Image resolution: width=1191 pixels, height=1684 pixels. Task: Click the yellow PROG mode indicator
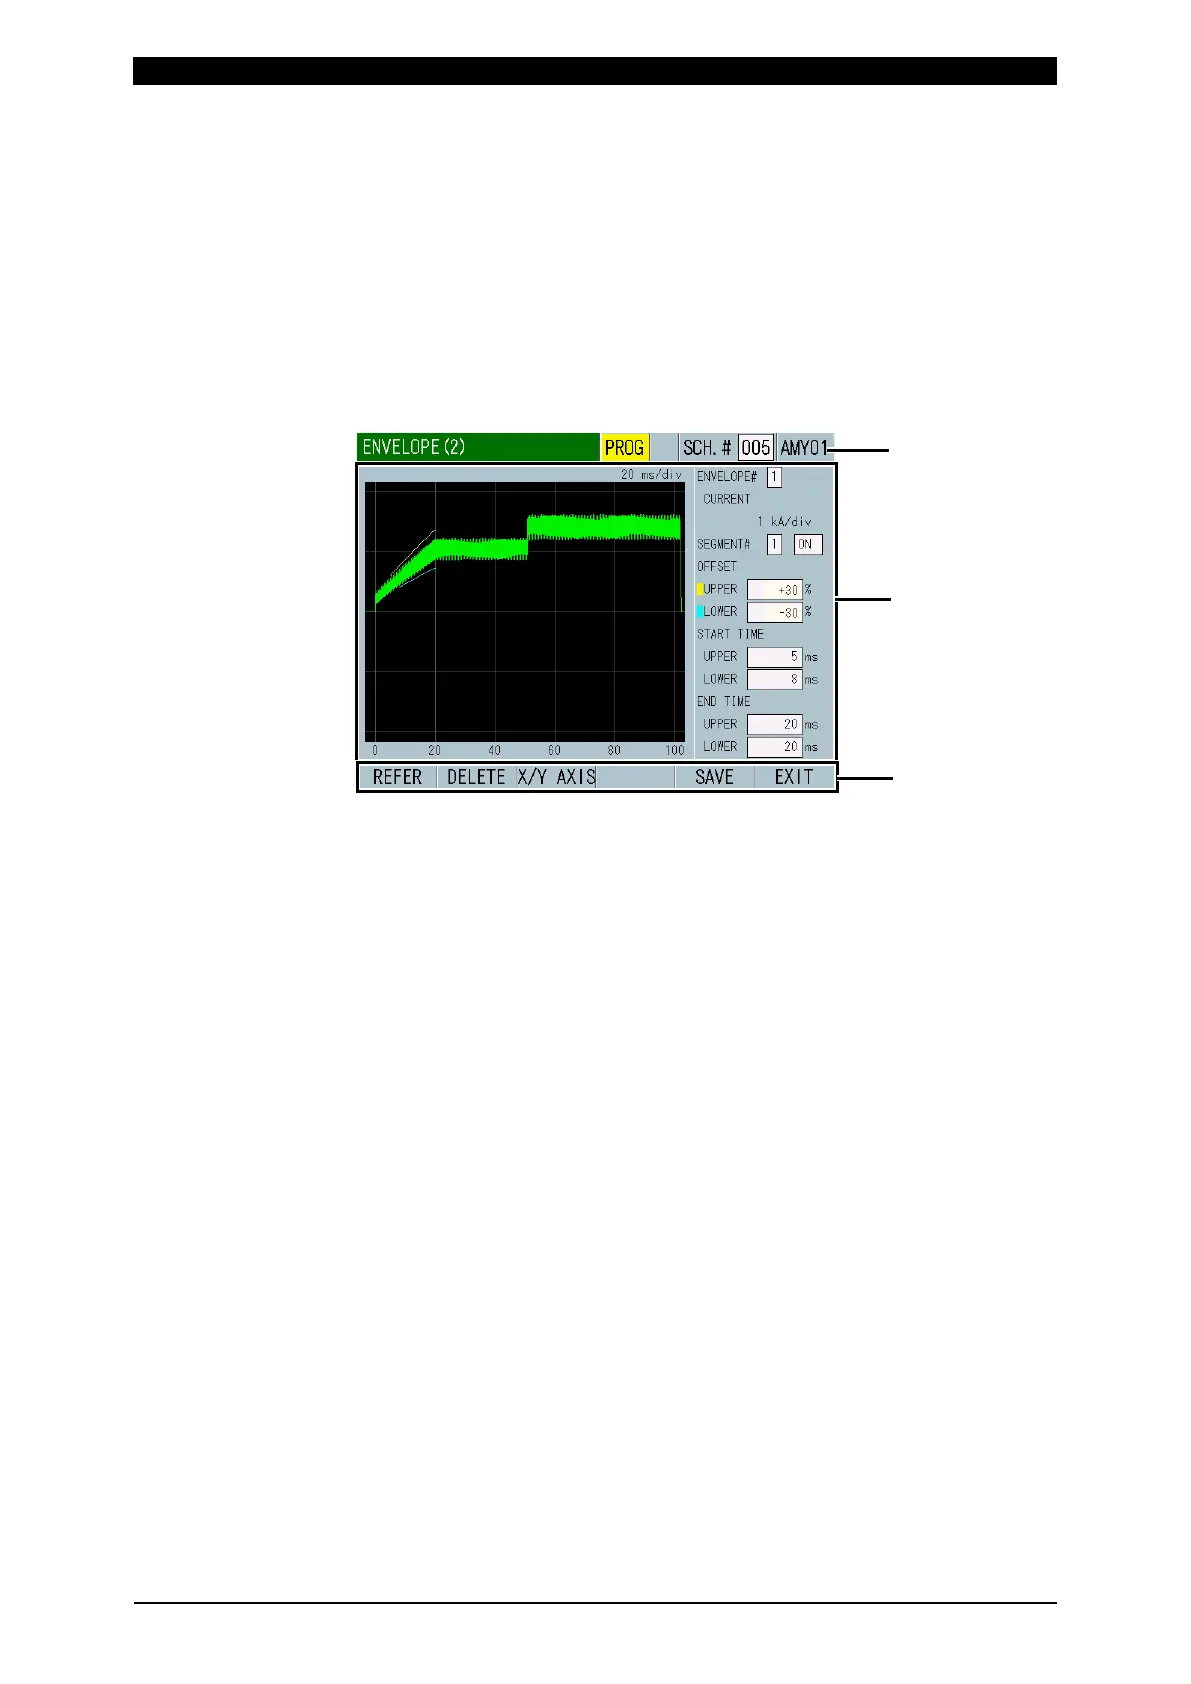(625, 448)
